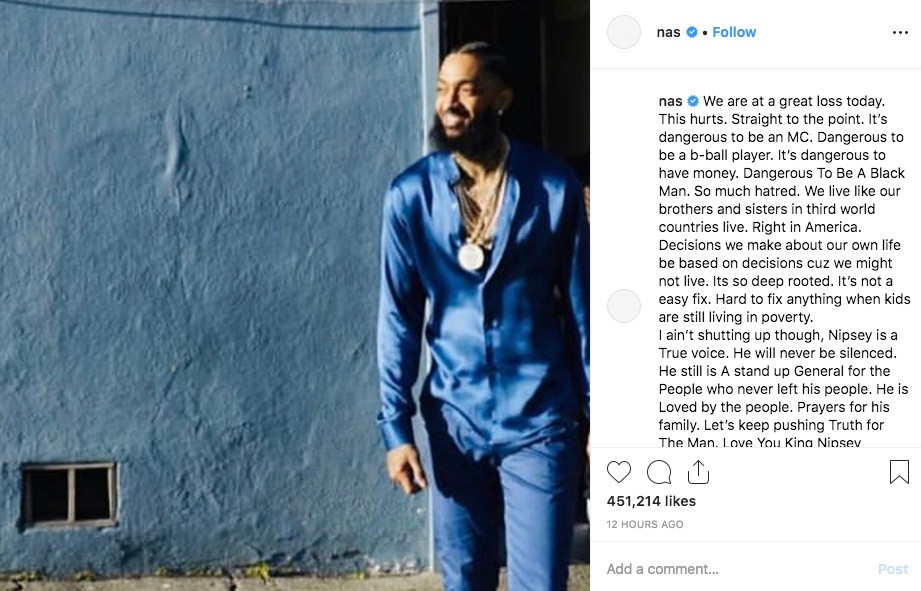Save the post with the bookmark icon
Image resolution: width=921 pixels, height=591 pixels.
pyautogui.click(x=899, y=472)
